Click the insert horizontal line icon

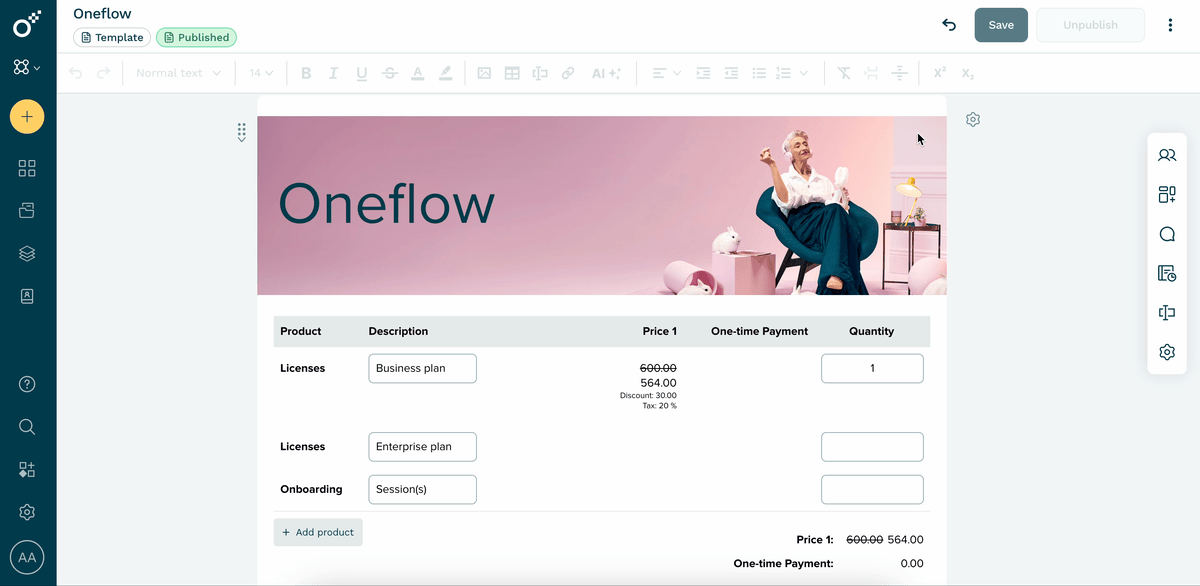(x=900, y=73)
